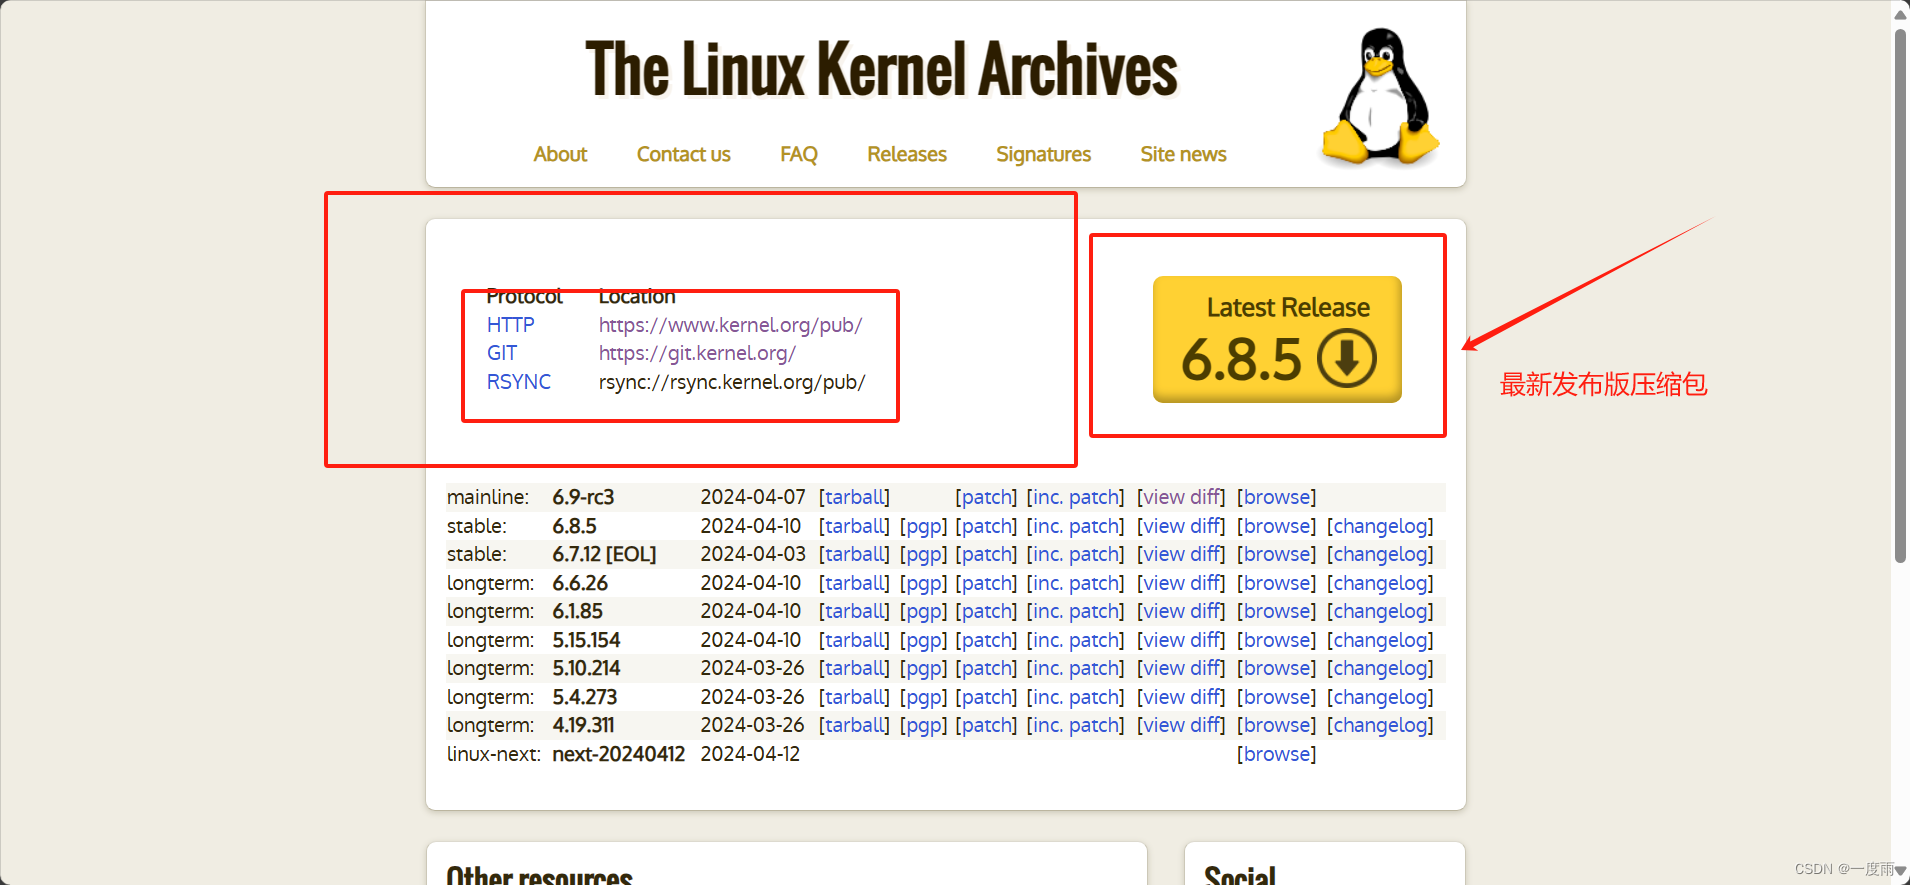Download tarball for stable 6.8.5

click(854, 526)
